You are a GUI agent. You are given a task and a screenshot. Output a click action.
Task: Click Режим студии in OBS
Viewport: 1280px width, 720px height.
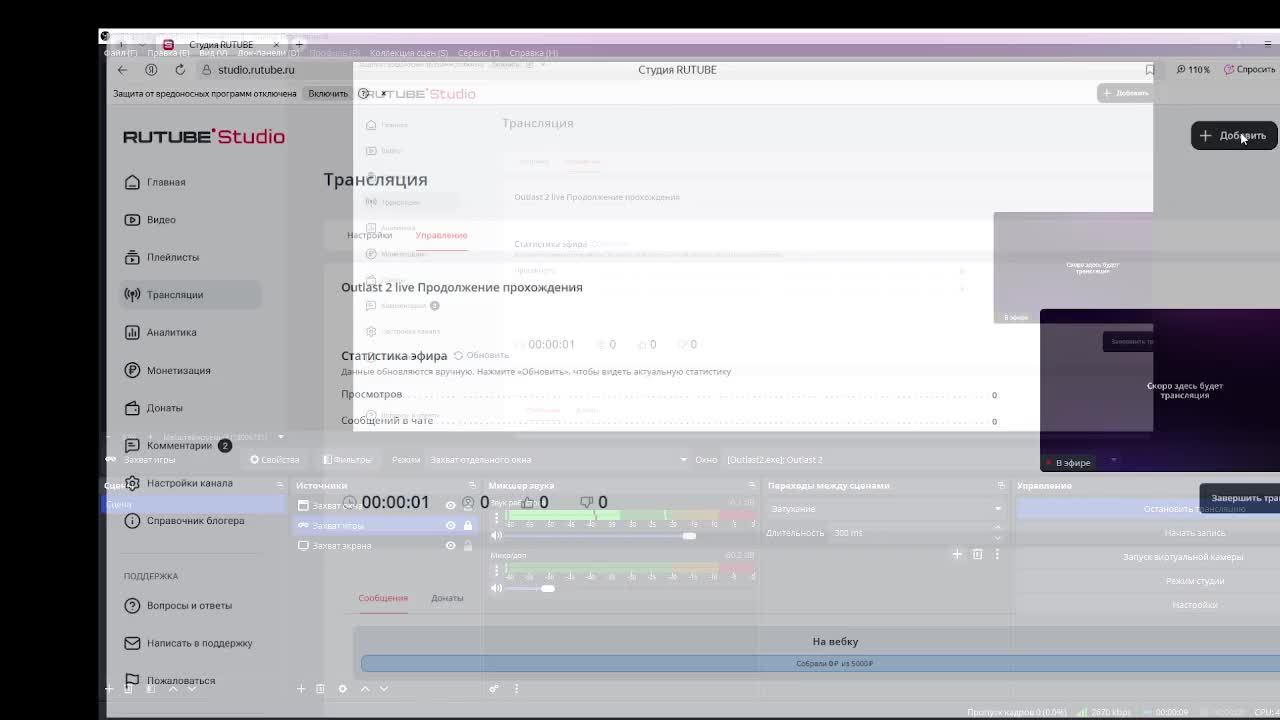(x=1195, y=581)
